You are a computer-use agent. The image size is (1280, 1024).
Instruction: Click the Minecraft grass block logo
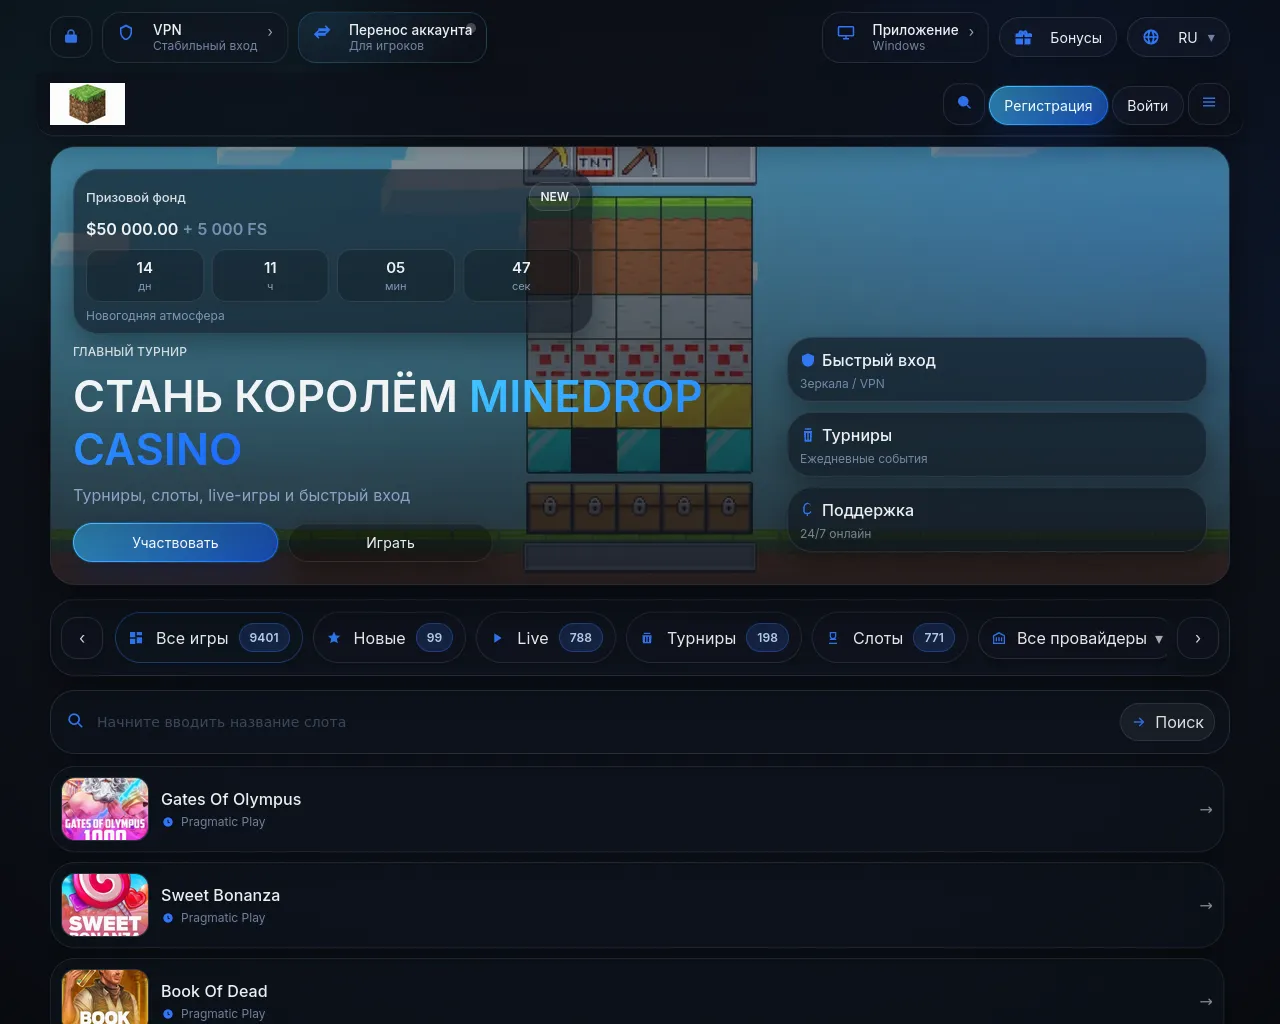(87, 104)
